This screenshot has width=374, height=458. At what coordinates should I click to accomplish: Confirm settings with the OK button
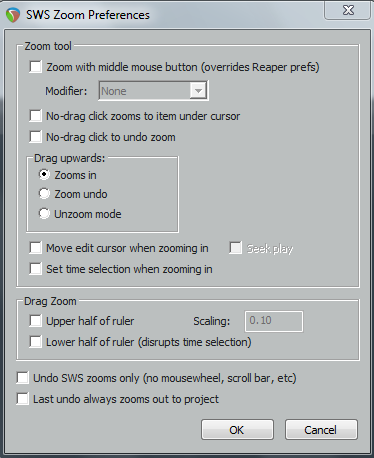[x=237, y=430]
